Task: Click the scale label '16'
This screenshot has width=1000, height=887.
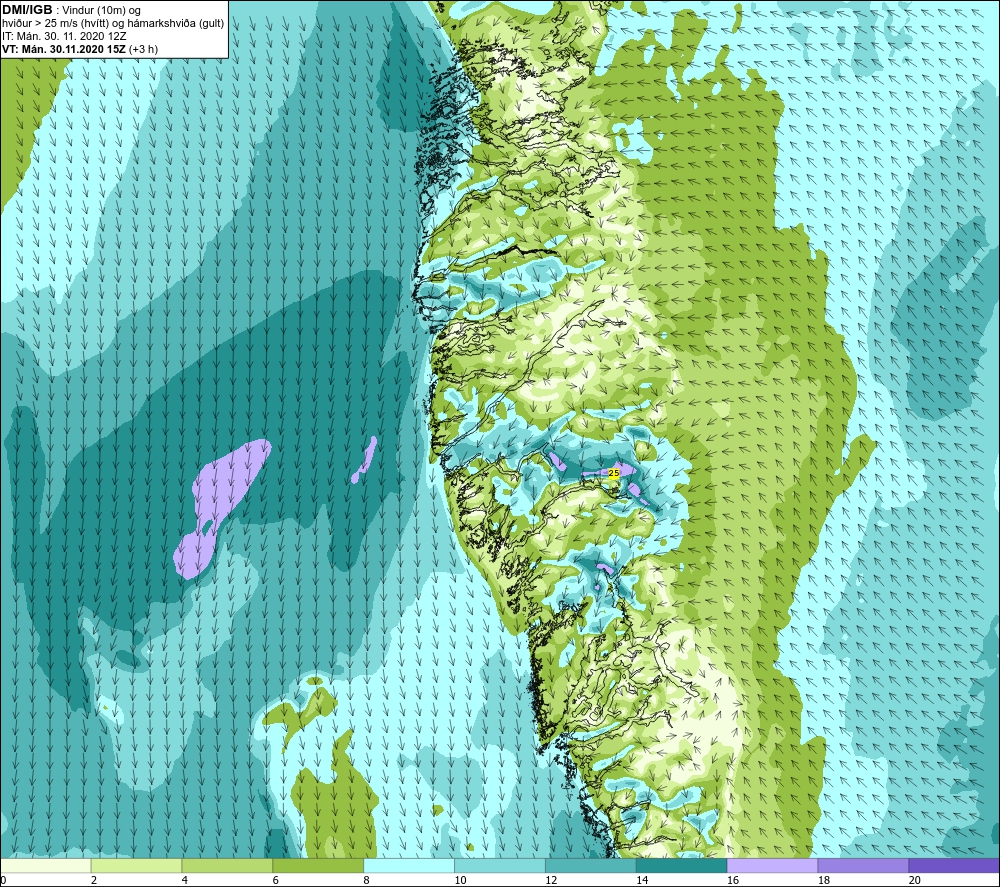Action: (x=733, y=881)
